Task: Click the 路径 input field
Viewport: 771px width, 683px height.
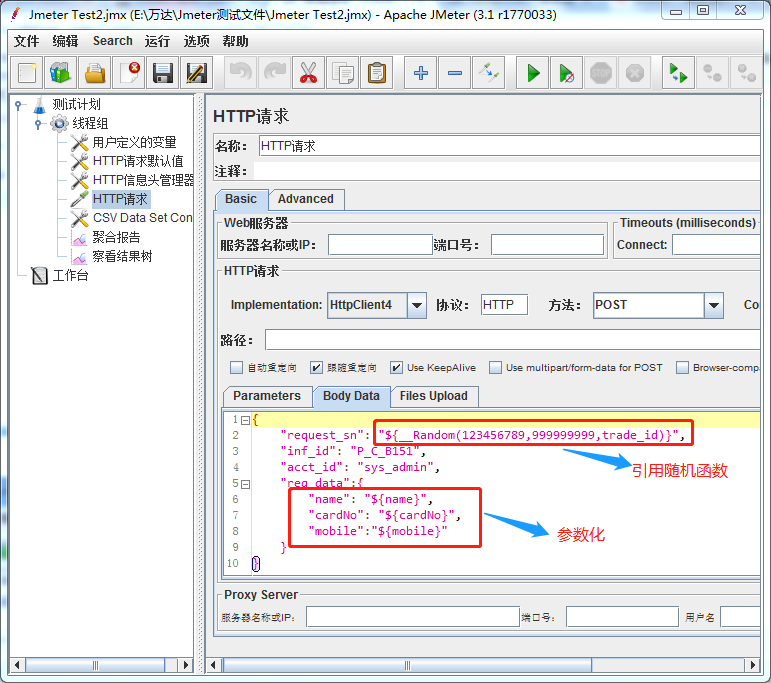Action: 512,340
